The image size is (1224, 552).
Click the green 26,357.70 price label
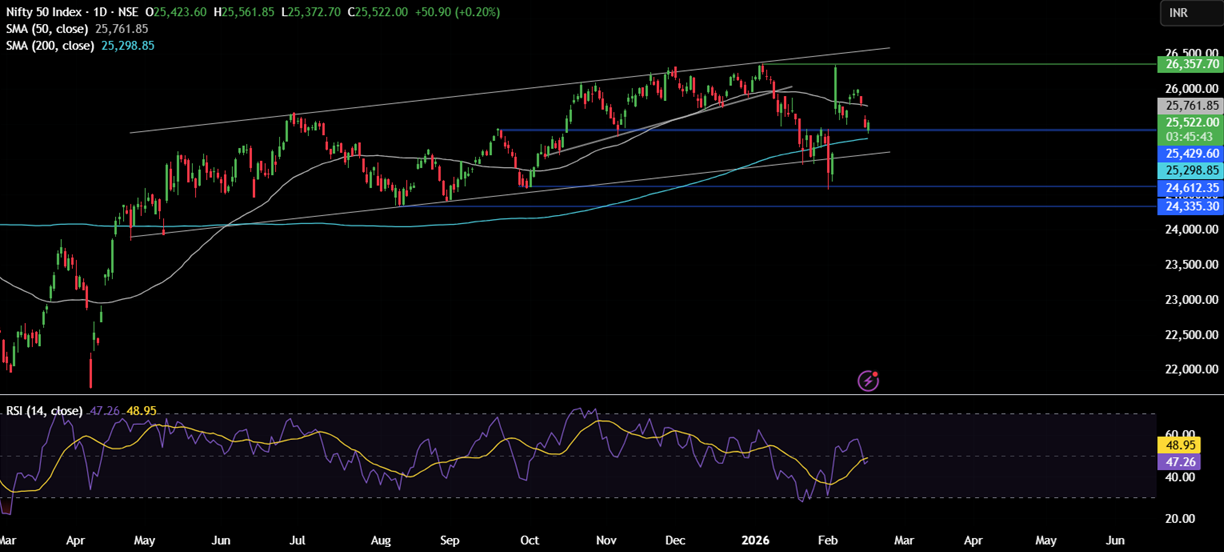point(1189,64)
